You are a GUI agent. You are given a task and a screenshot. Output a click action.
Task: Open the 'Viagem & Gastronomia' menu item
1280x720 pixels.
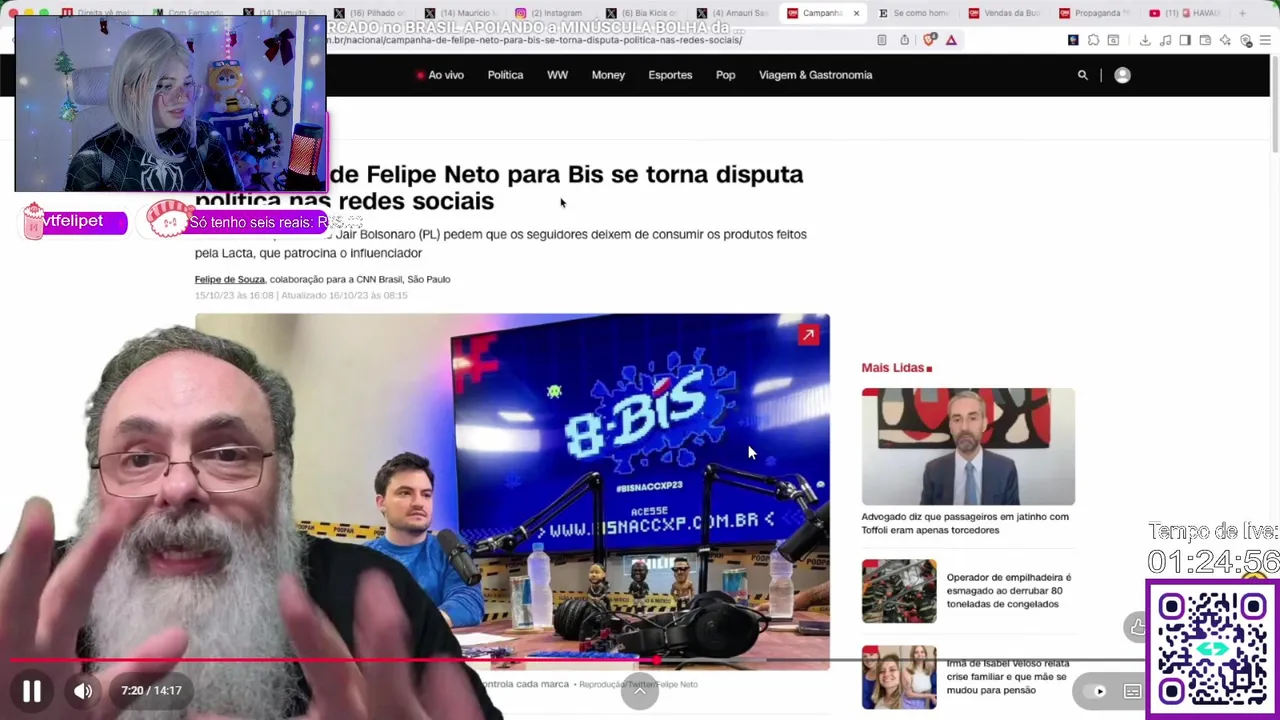(x=815, y=75)
